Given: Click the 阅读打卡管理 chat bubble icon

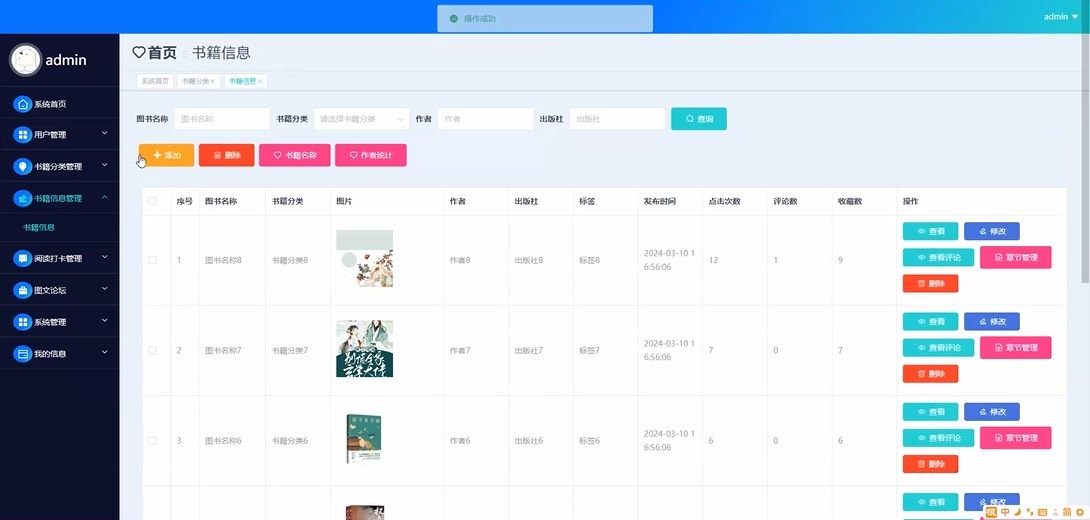Looking at the screenshot, I should (x=23, y=259).
